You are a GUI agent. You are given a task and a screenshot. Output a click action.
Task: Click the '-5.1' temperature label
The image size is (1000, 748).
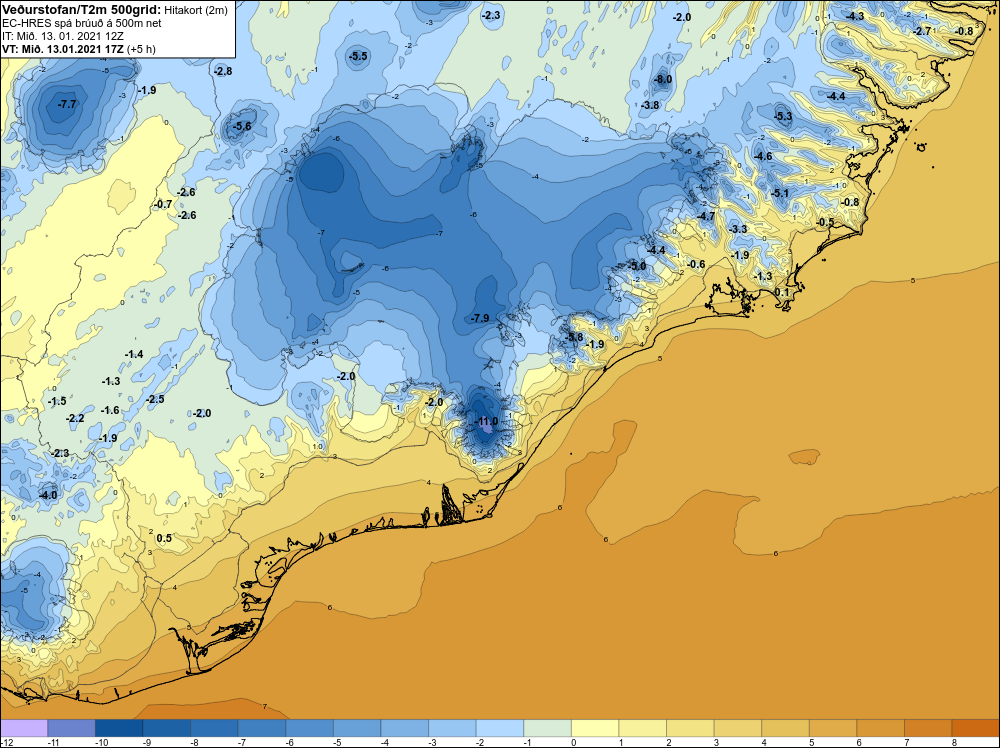pos(780,193)
